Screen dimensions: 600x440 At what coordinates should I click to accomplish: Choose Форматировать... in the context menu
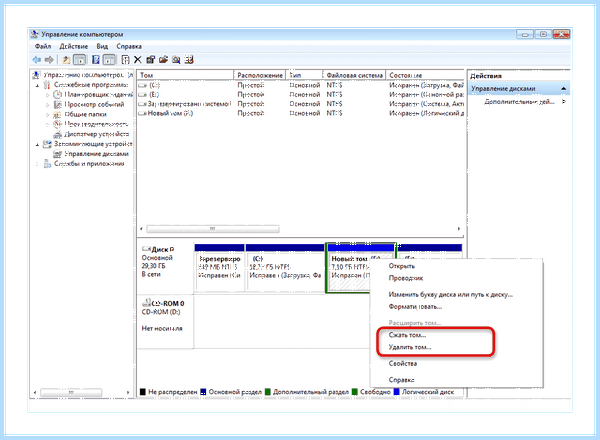tap(416, 307)
